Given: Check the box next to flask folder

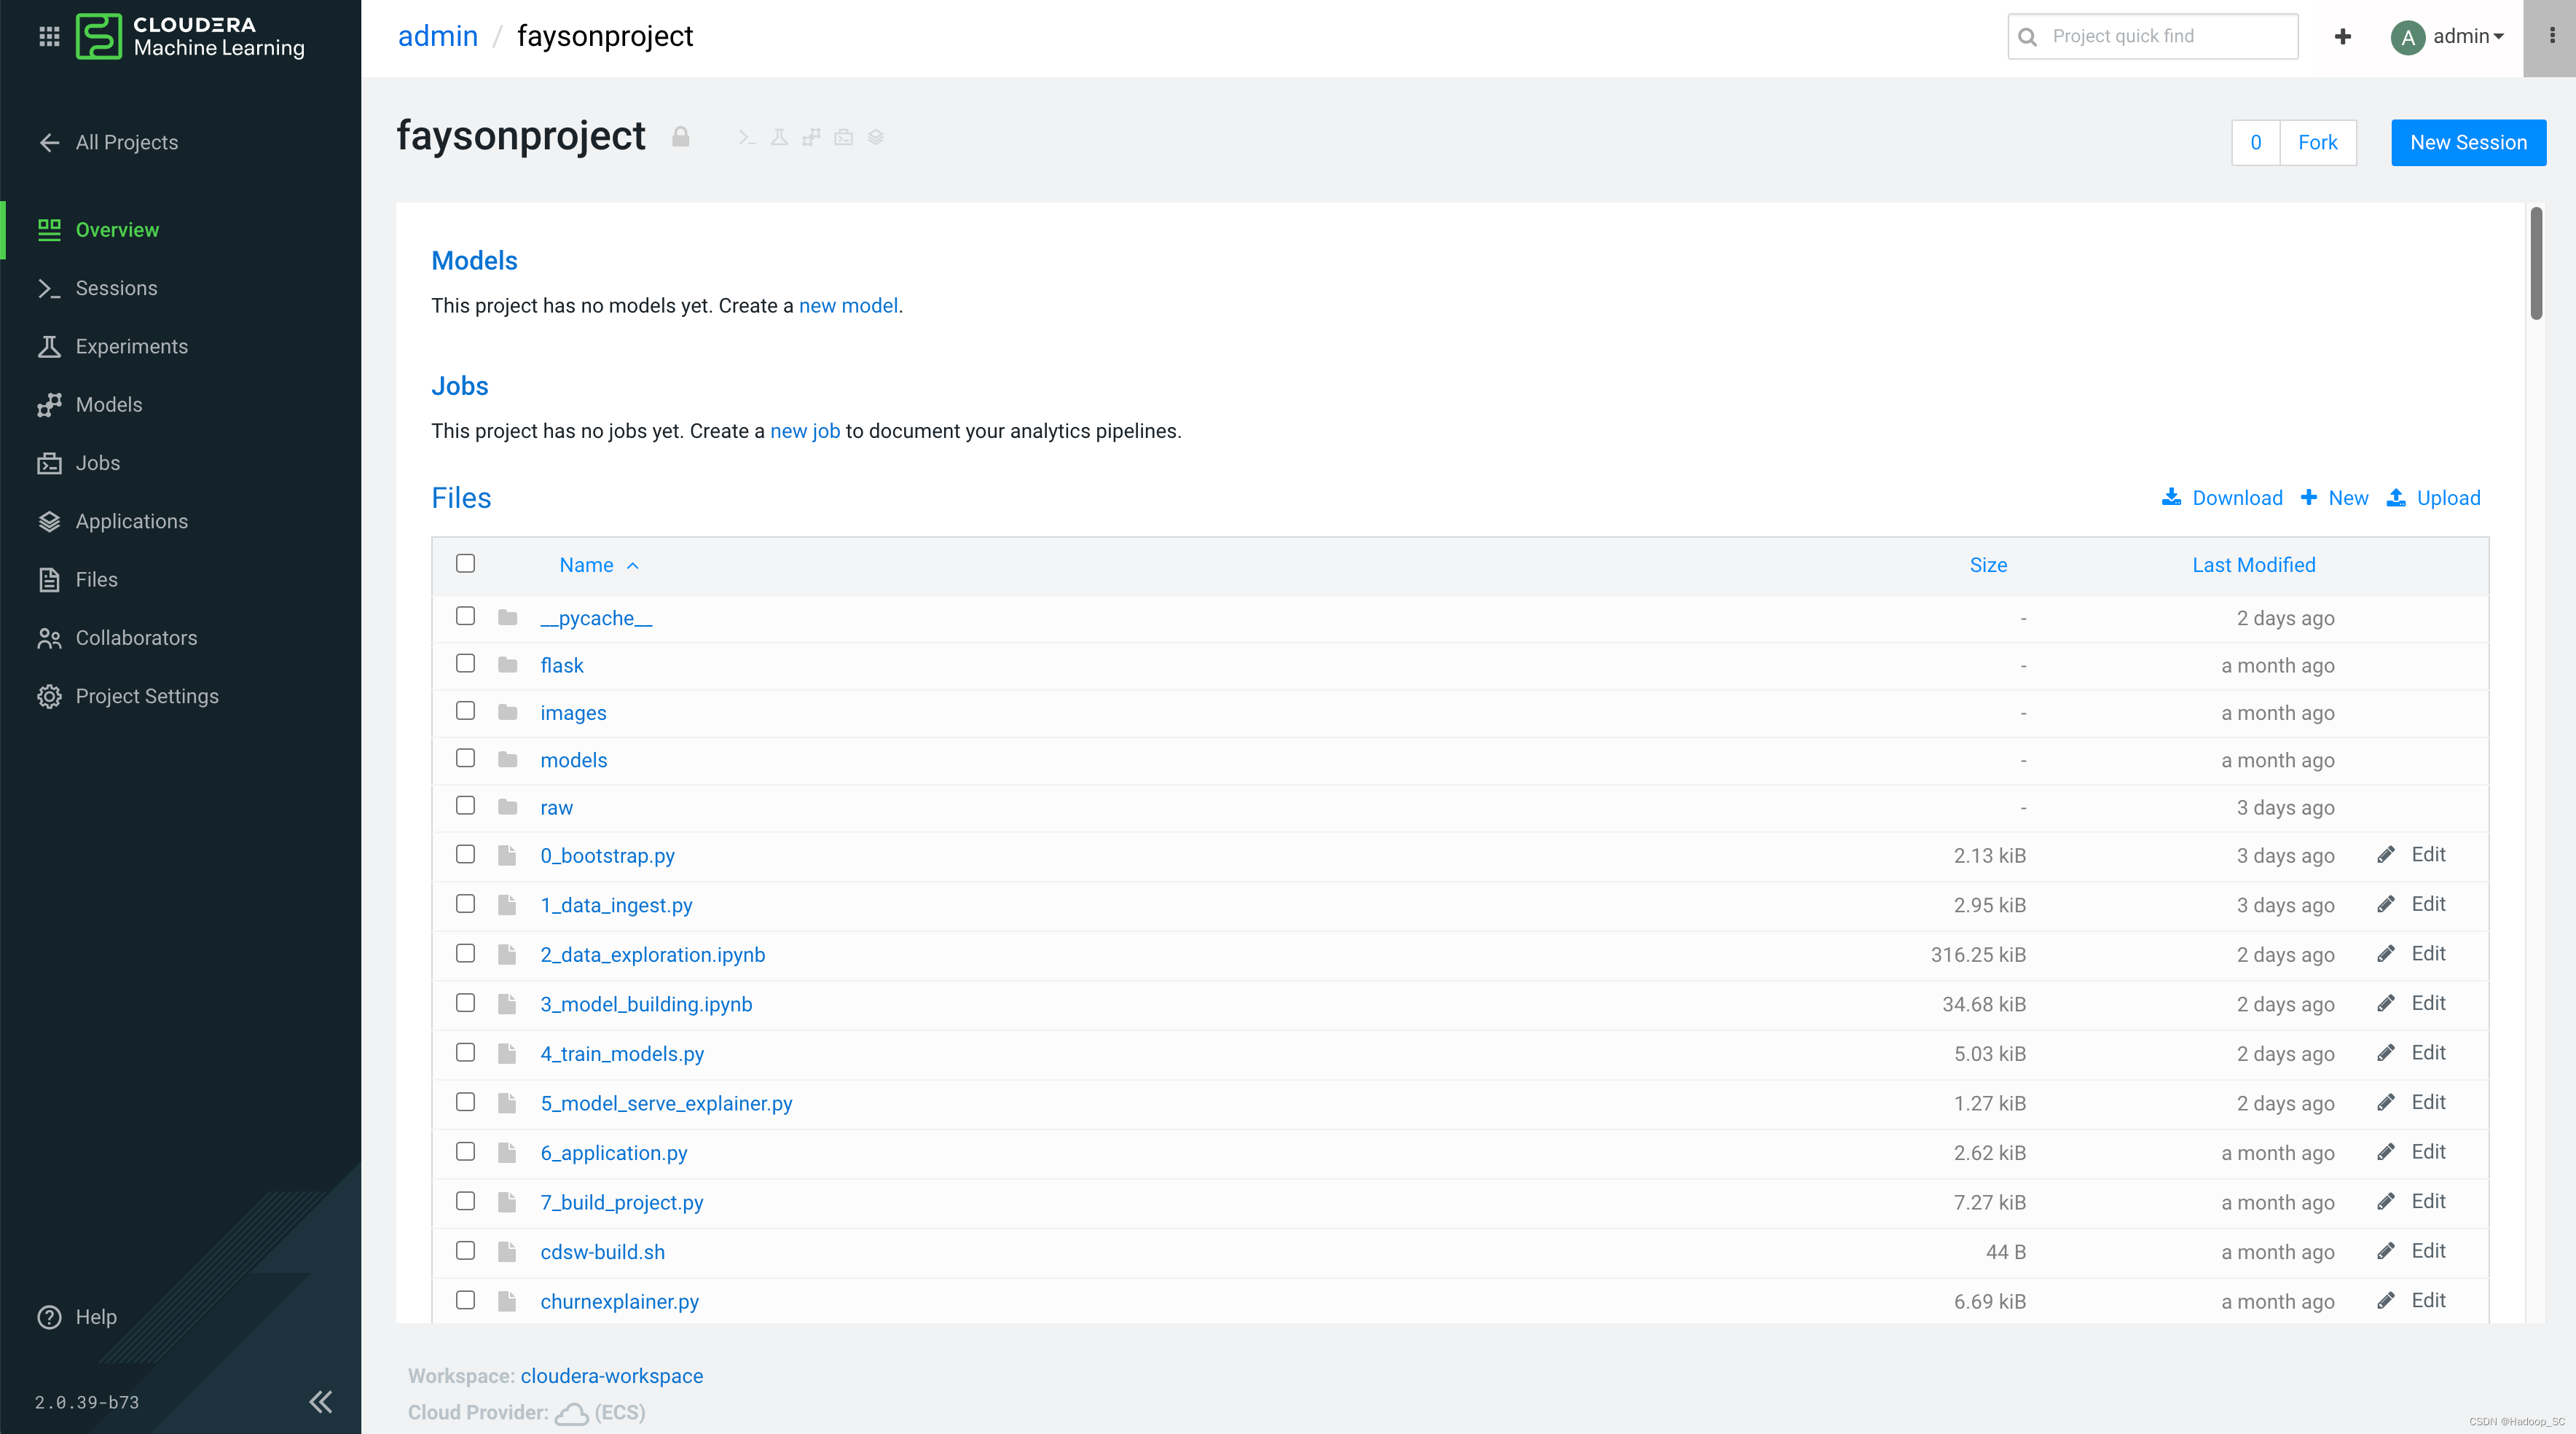Looking at the screenshot, I should pyautogui.click(x=465, y=664).
